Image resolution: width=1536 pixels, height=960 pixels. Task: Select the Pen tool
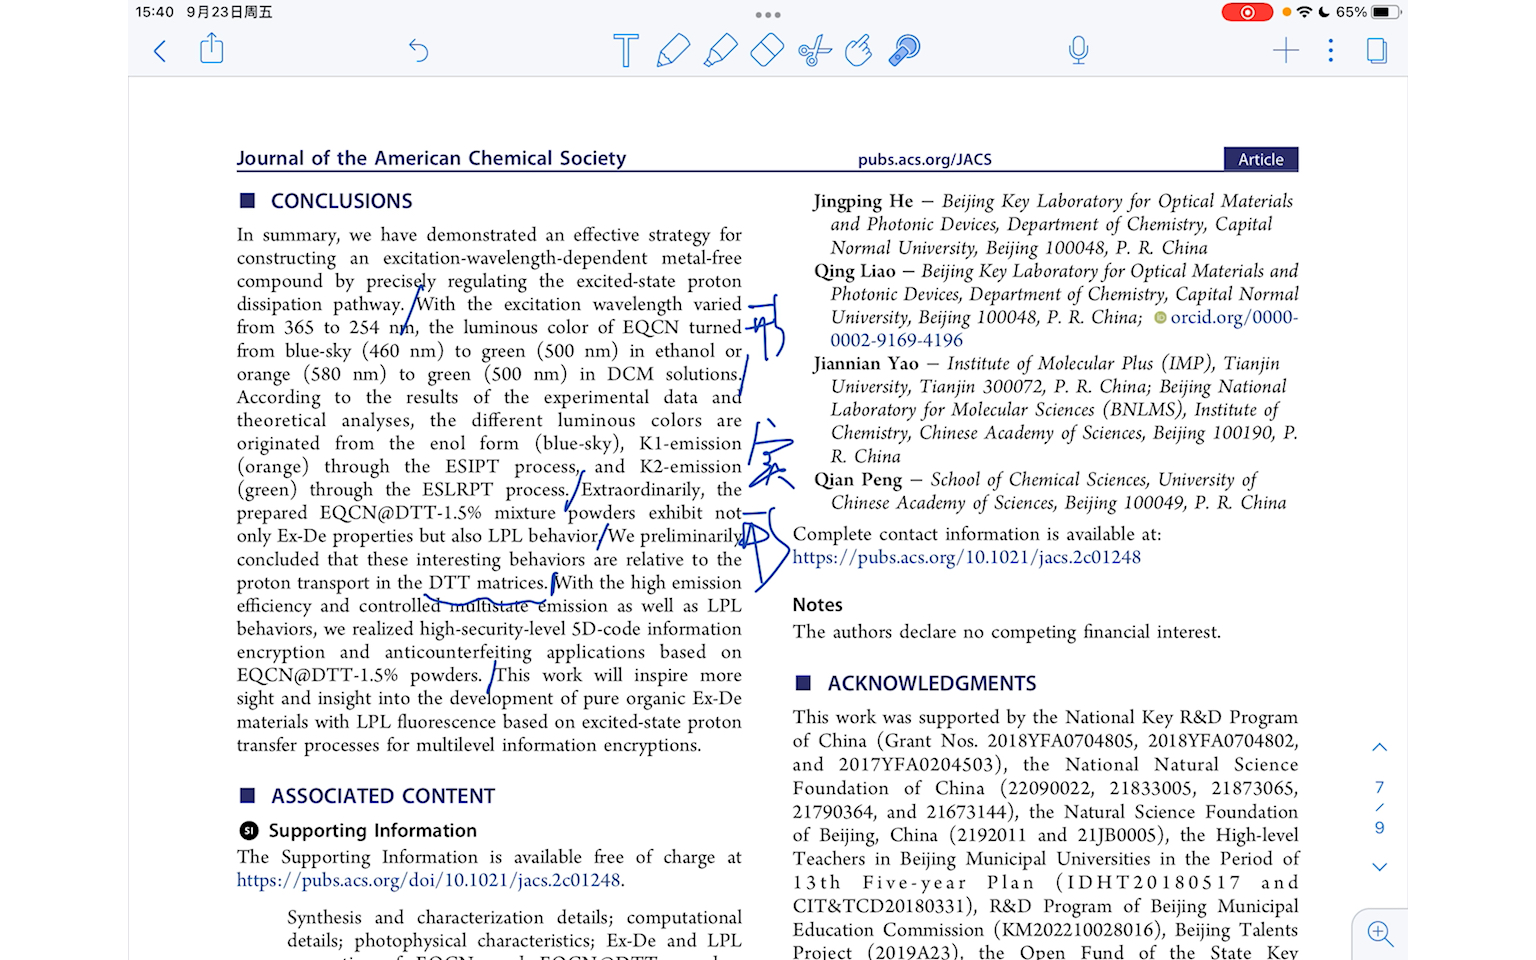tap(673, 50)
